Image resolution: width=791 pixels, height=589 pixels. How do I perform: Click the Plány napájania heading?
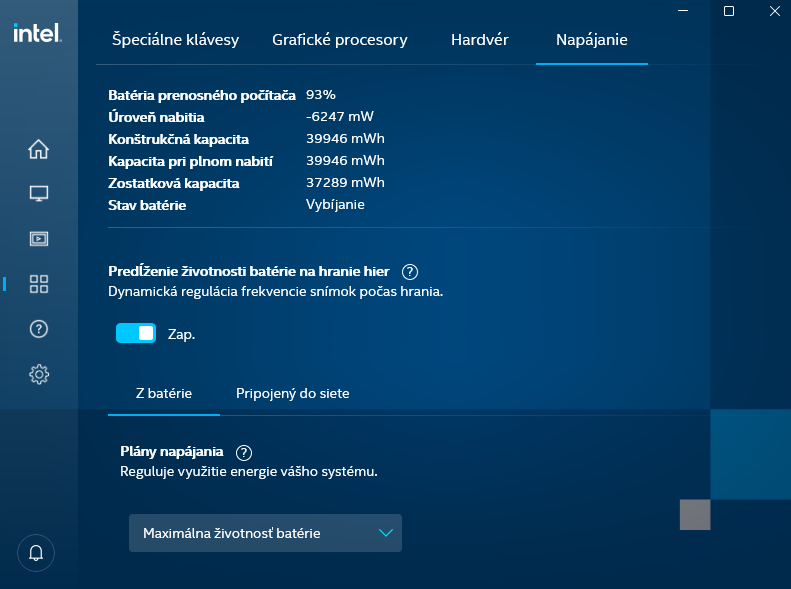172,451
